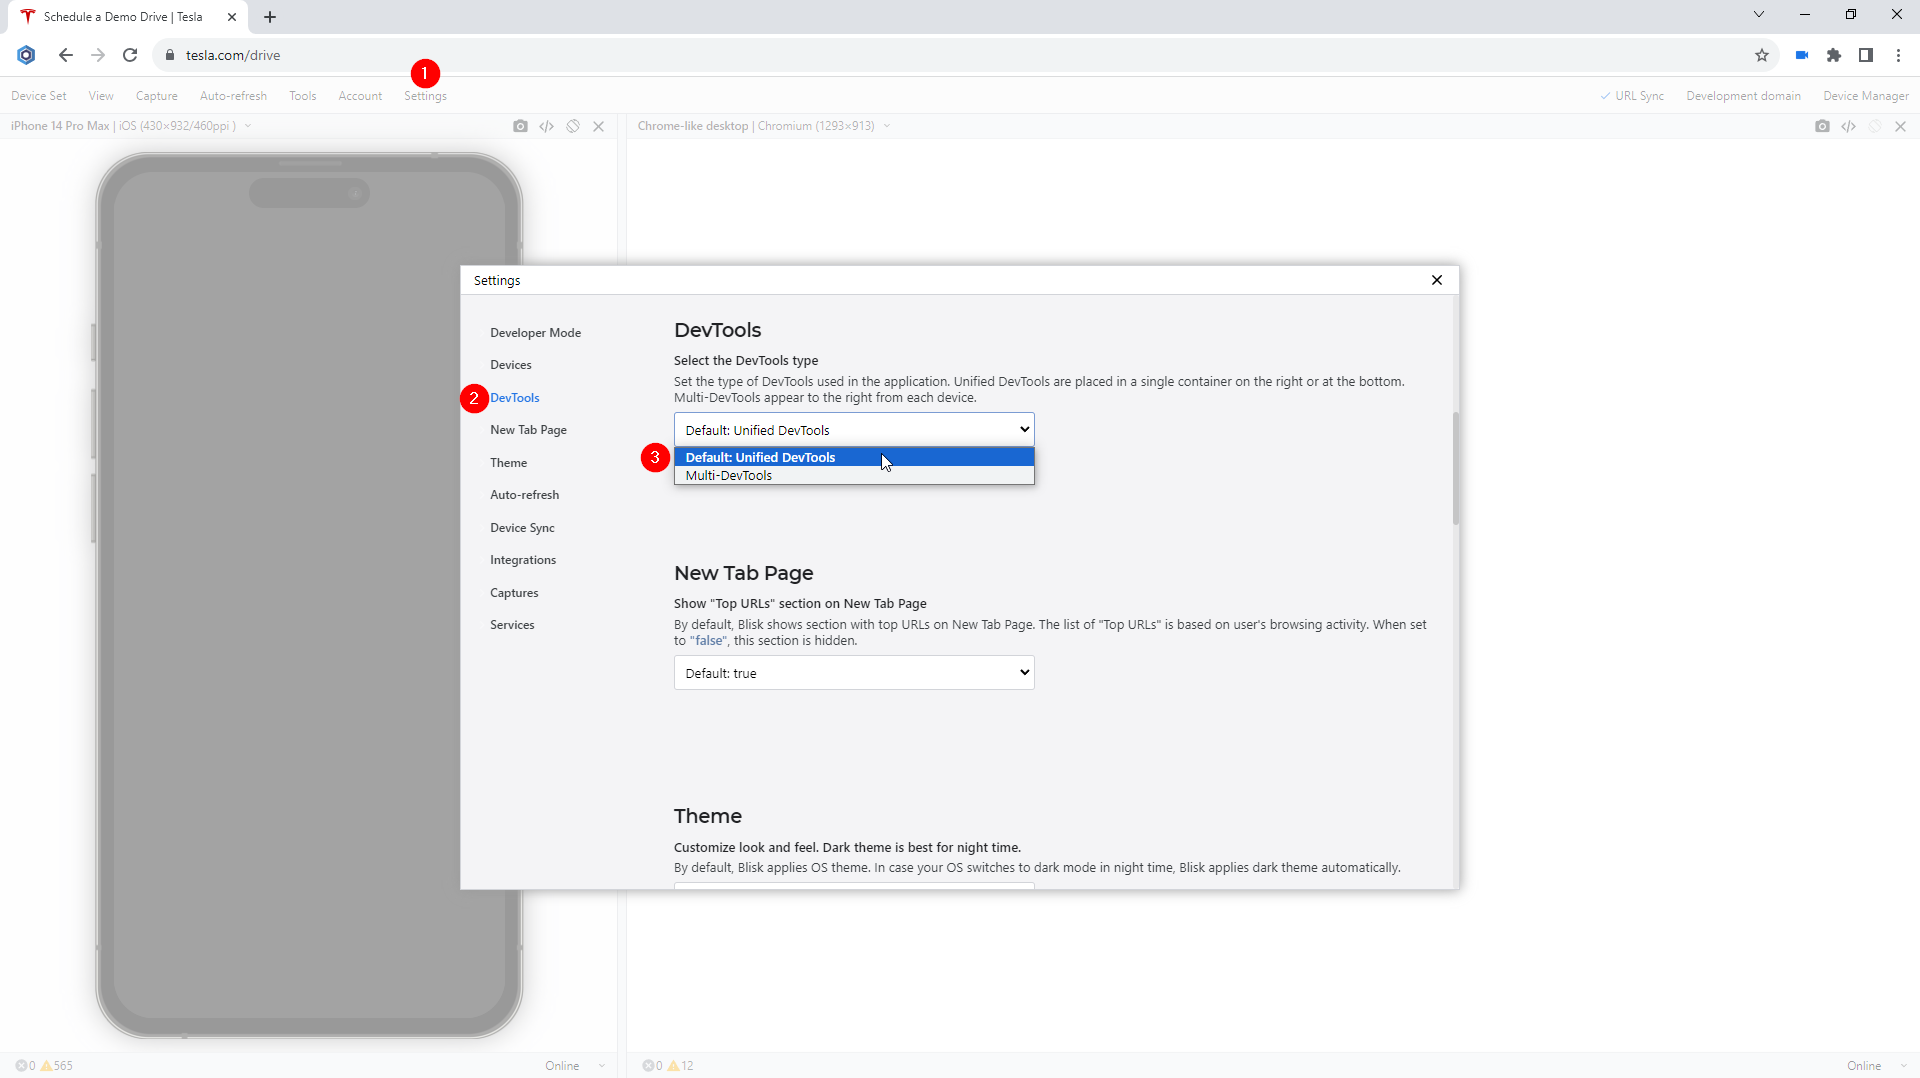Open DevTools for the Chrome-like desktop view
The image size is (1920, 1078).
[x=1848, y=126]
